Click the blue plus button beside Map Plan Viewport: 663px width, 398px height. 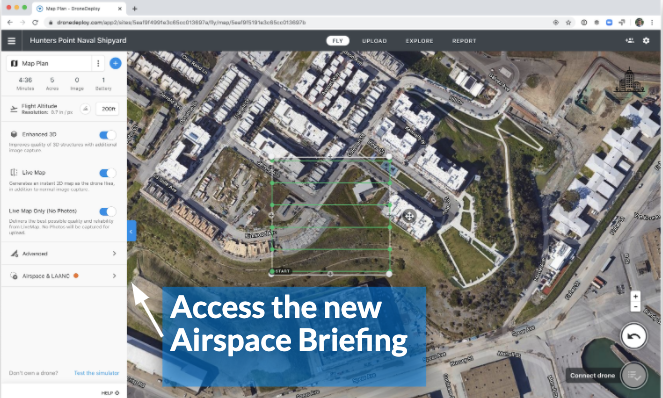pyautogui.click(x=115, y=63)
